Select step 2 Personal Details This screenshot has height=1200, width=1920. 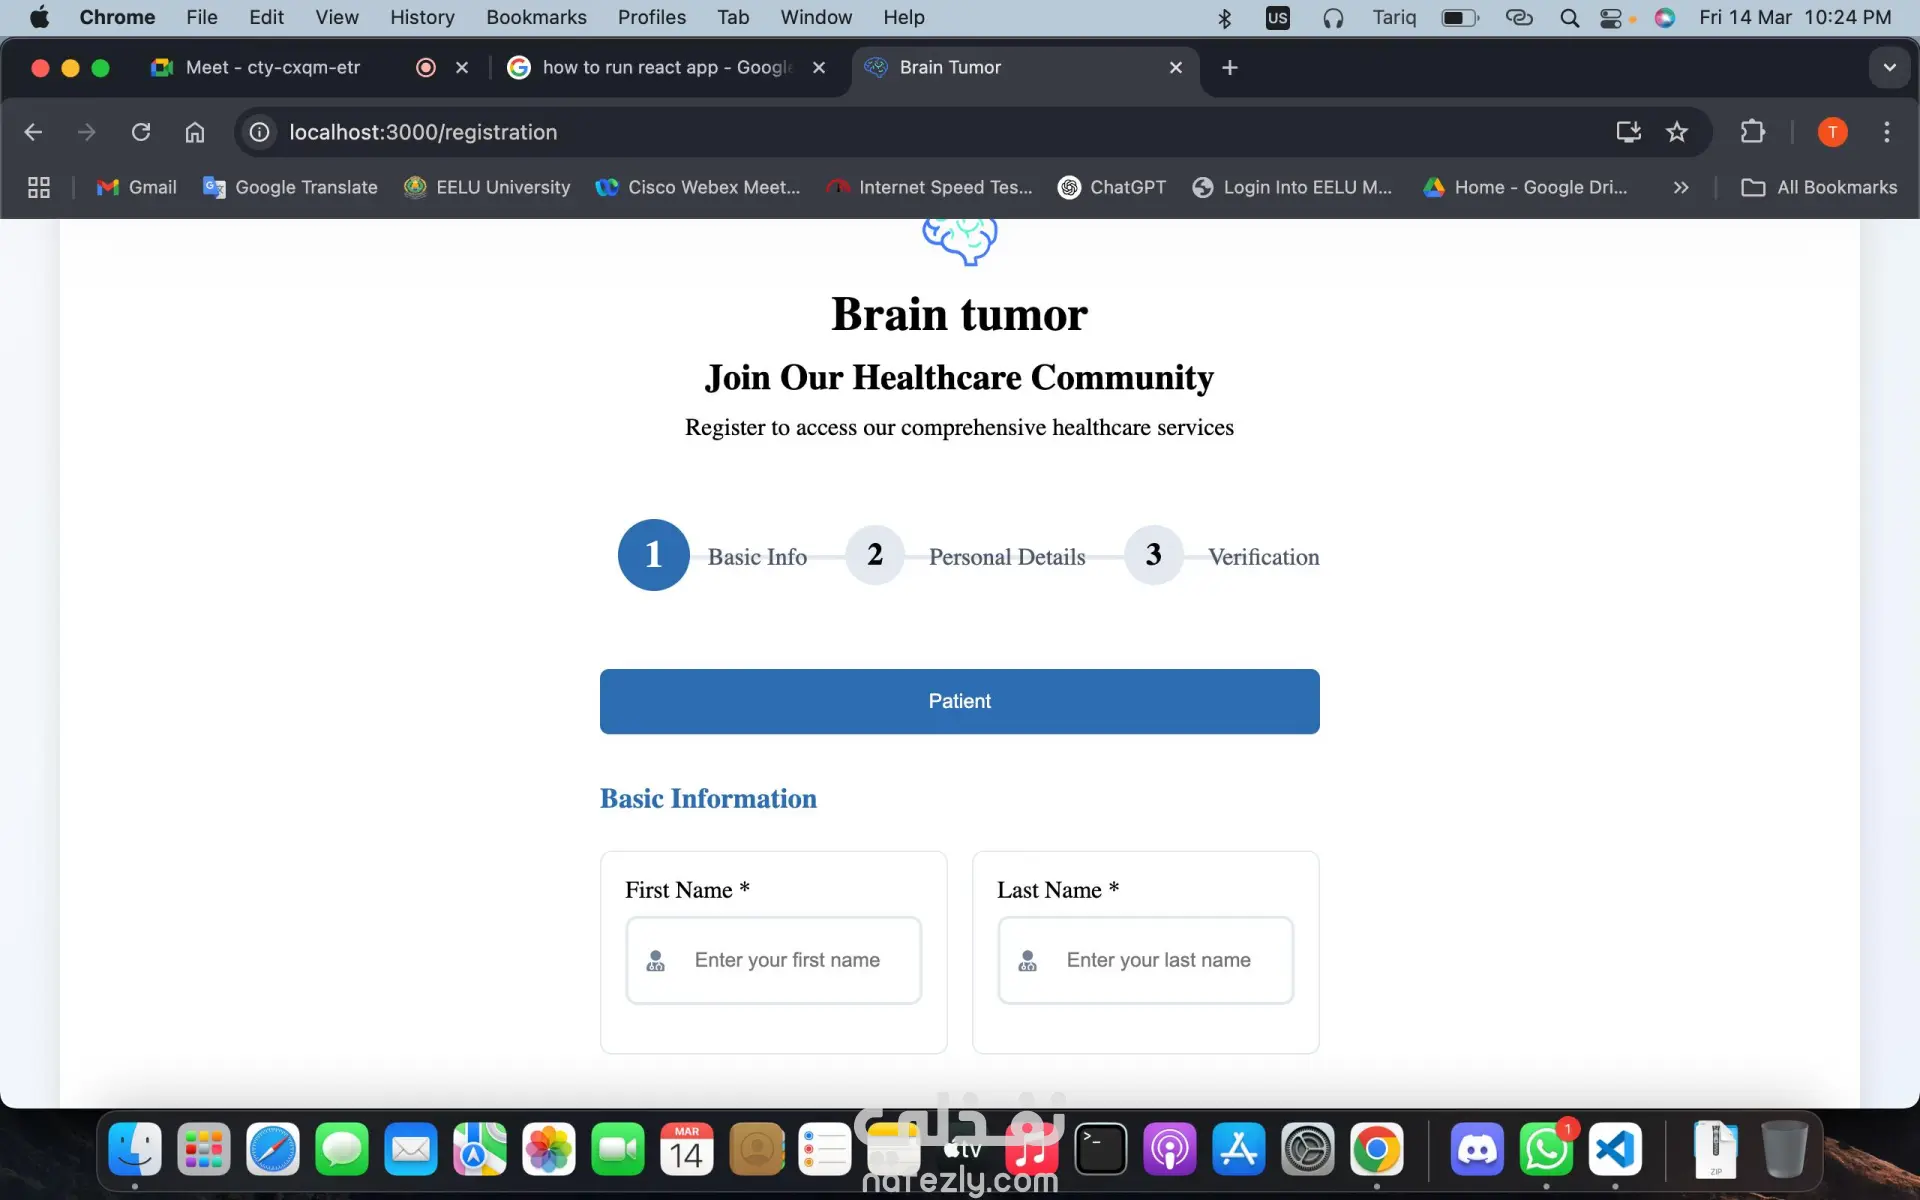(875, 555)
